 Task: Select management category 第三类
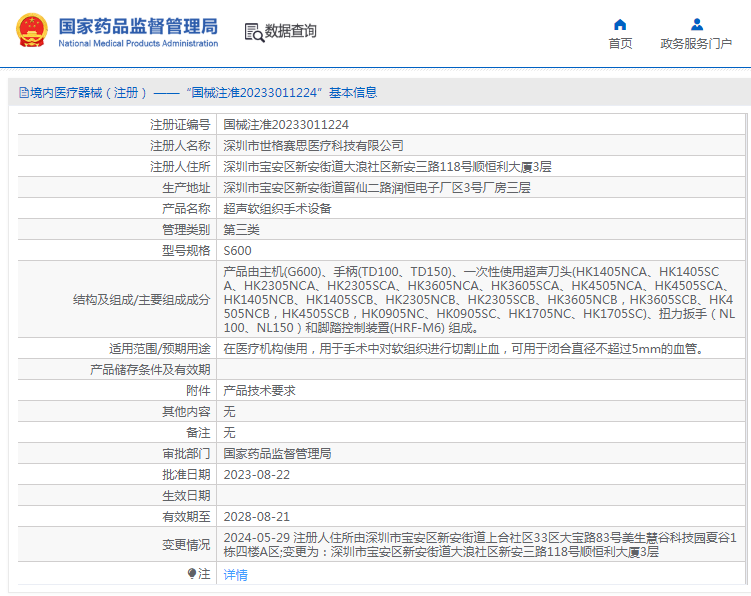[241, 229]
